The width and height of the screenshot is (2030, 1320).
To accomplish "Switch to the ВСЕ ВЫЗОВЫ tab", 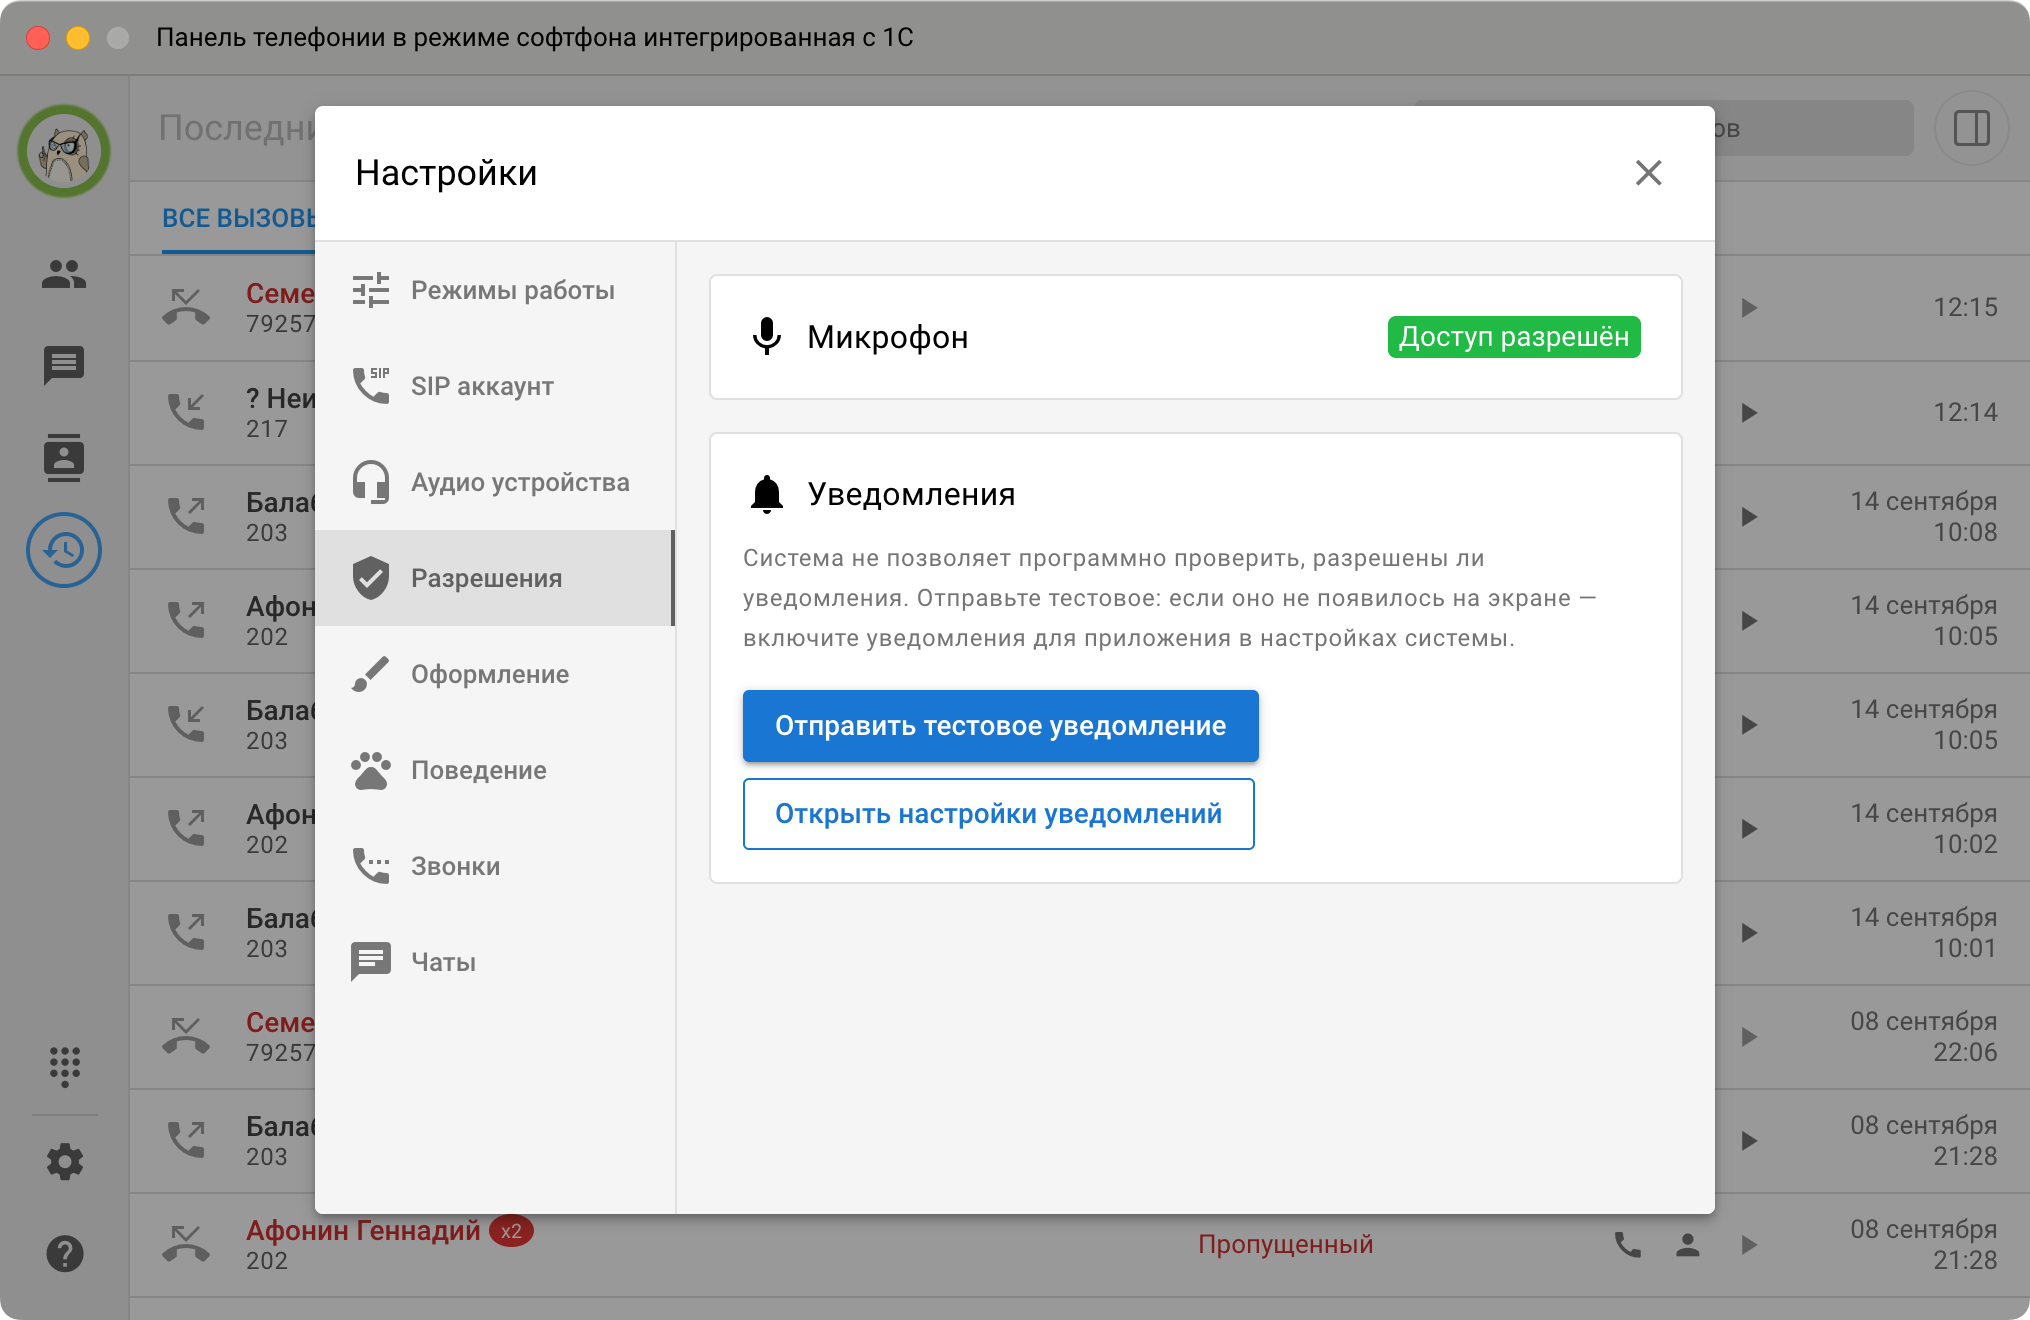I will [239, 218].
